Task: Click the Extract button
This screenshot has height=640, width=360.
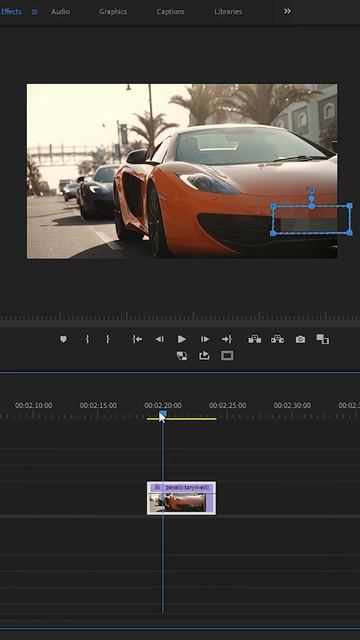Action: tap(278, 339)
